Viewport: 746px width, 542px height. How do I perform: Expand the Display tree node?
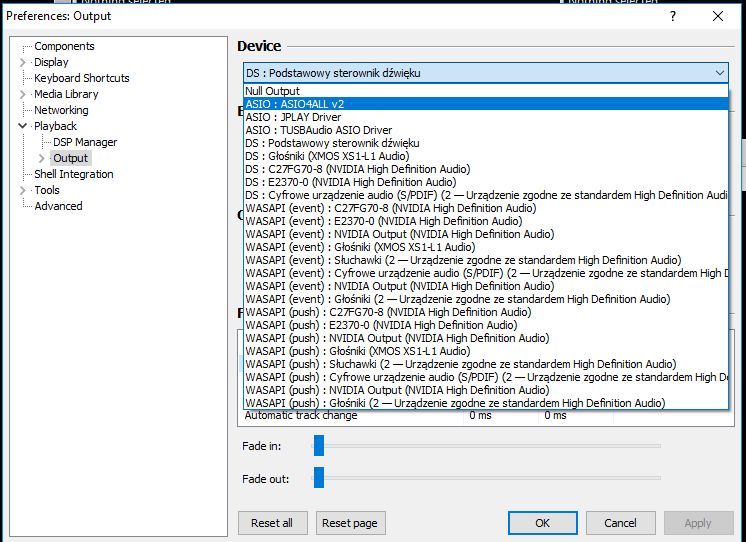[x=22, y=62]
